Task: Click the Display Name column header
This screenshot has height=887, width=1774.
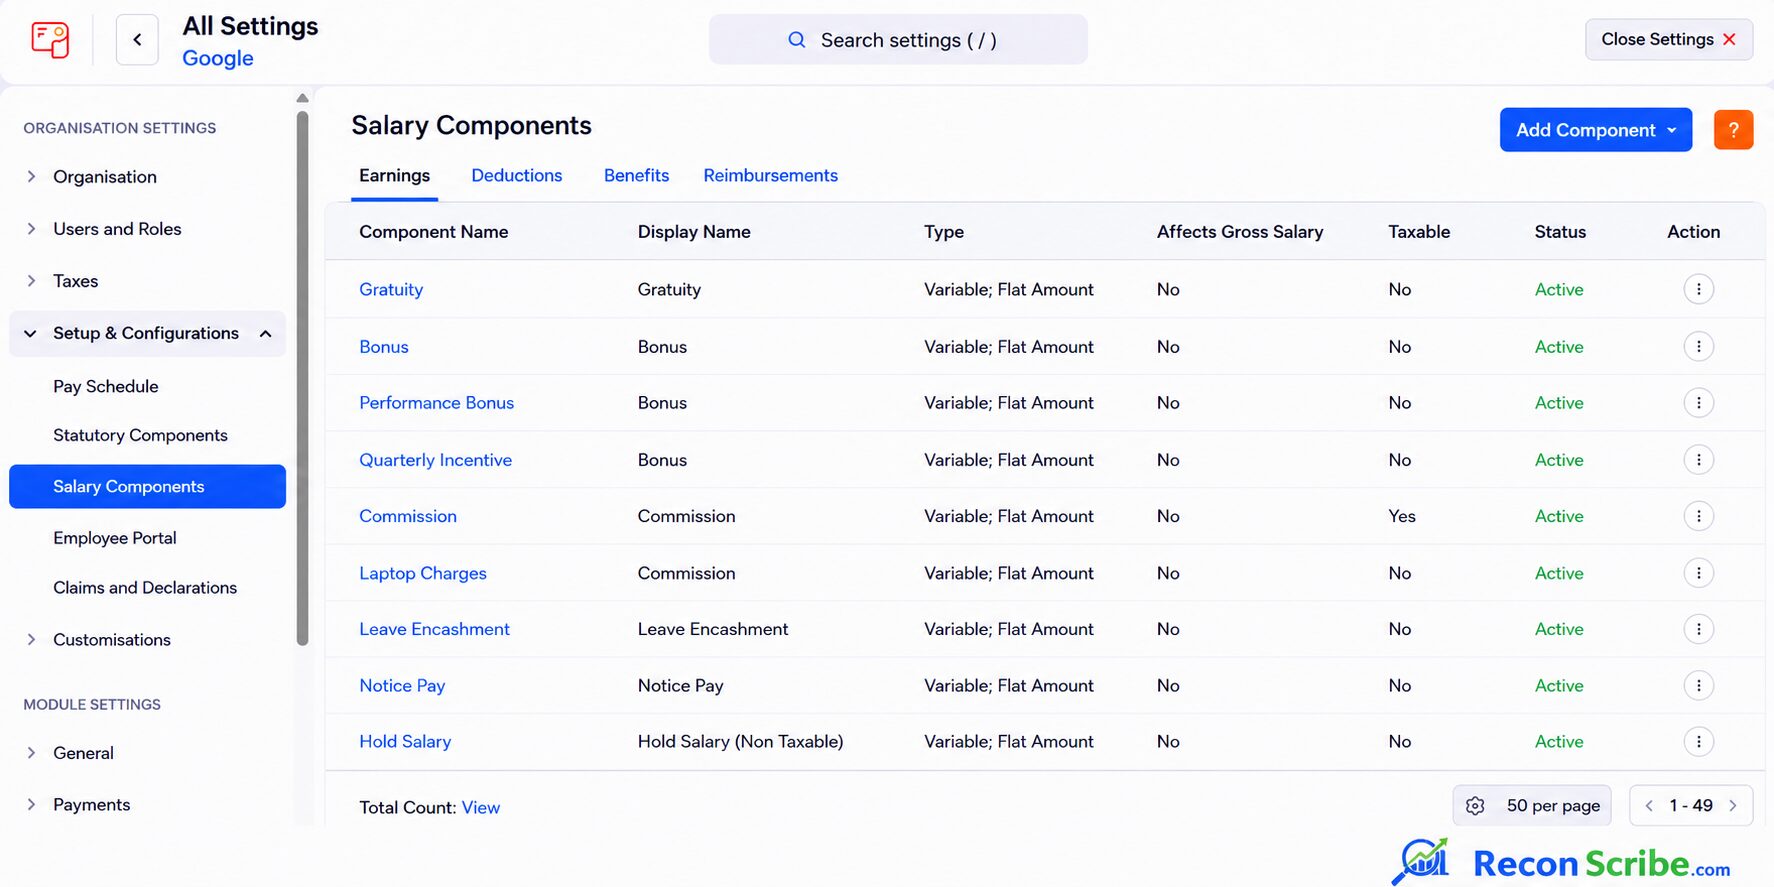Action: (x=694, y=232)
